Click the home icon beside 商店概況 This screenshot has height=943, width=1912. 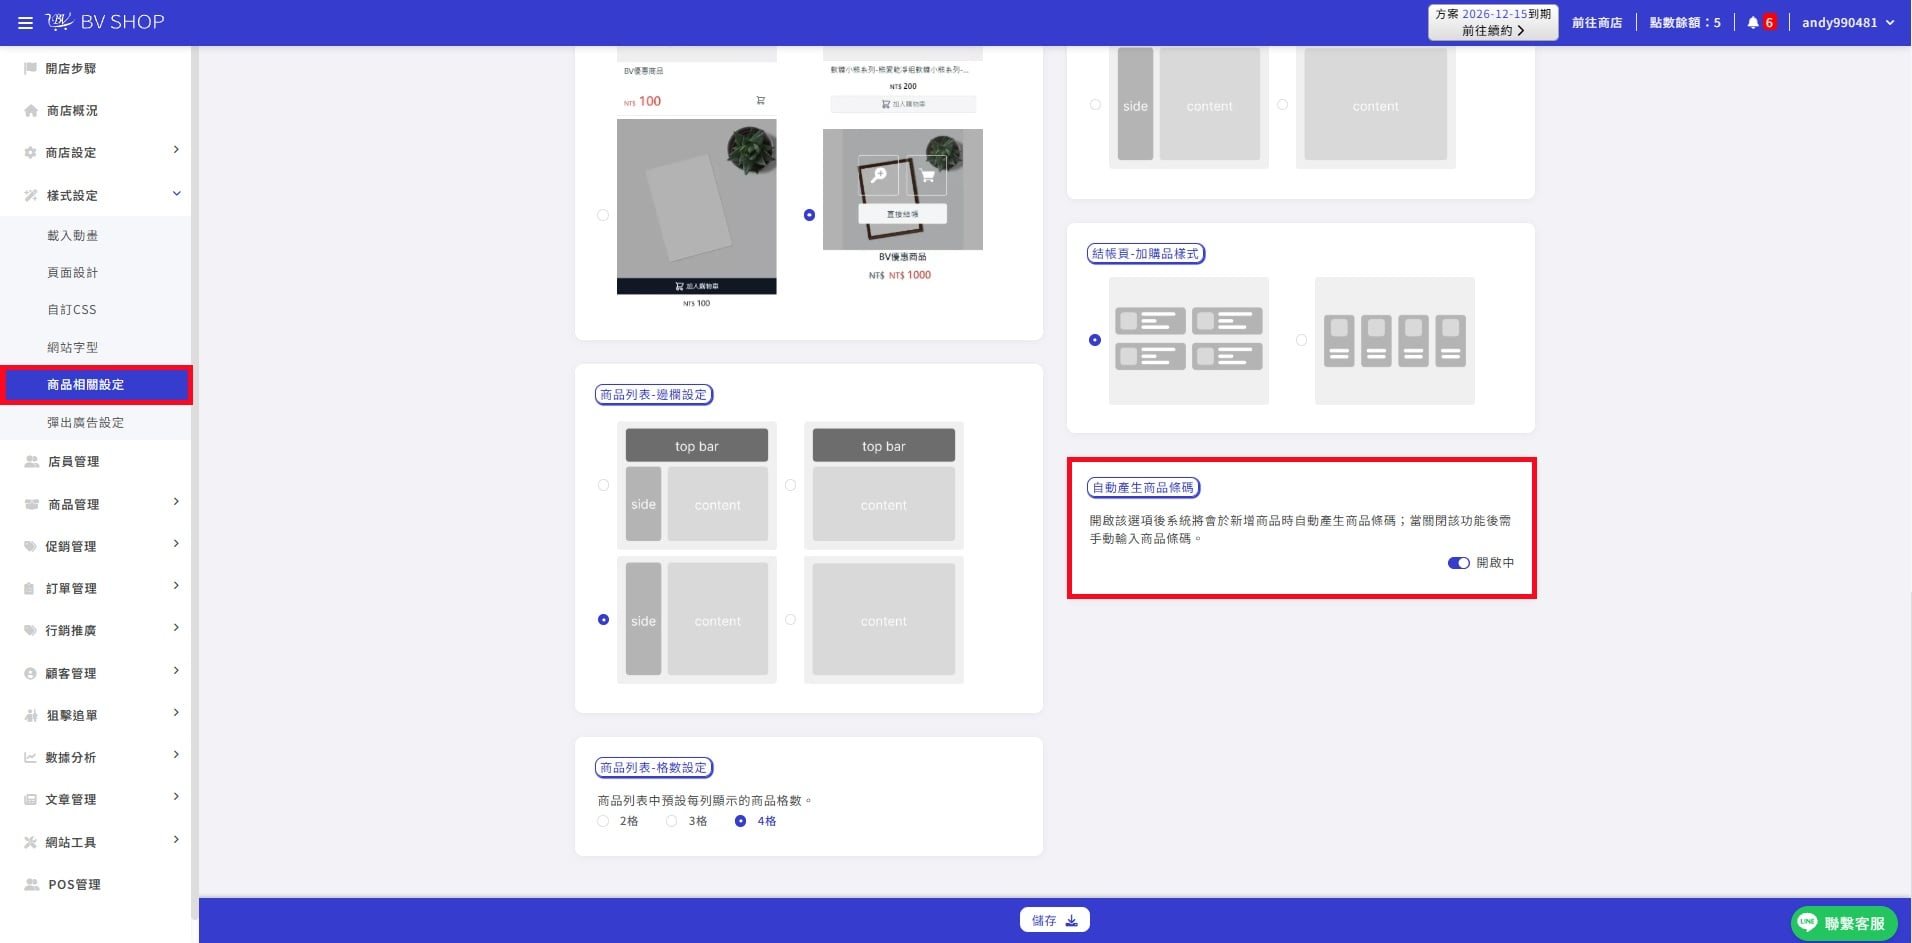point(30,111)
